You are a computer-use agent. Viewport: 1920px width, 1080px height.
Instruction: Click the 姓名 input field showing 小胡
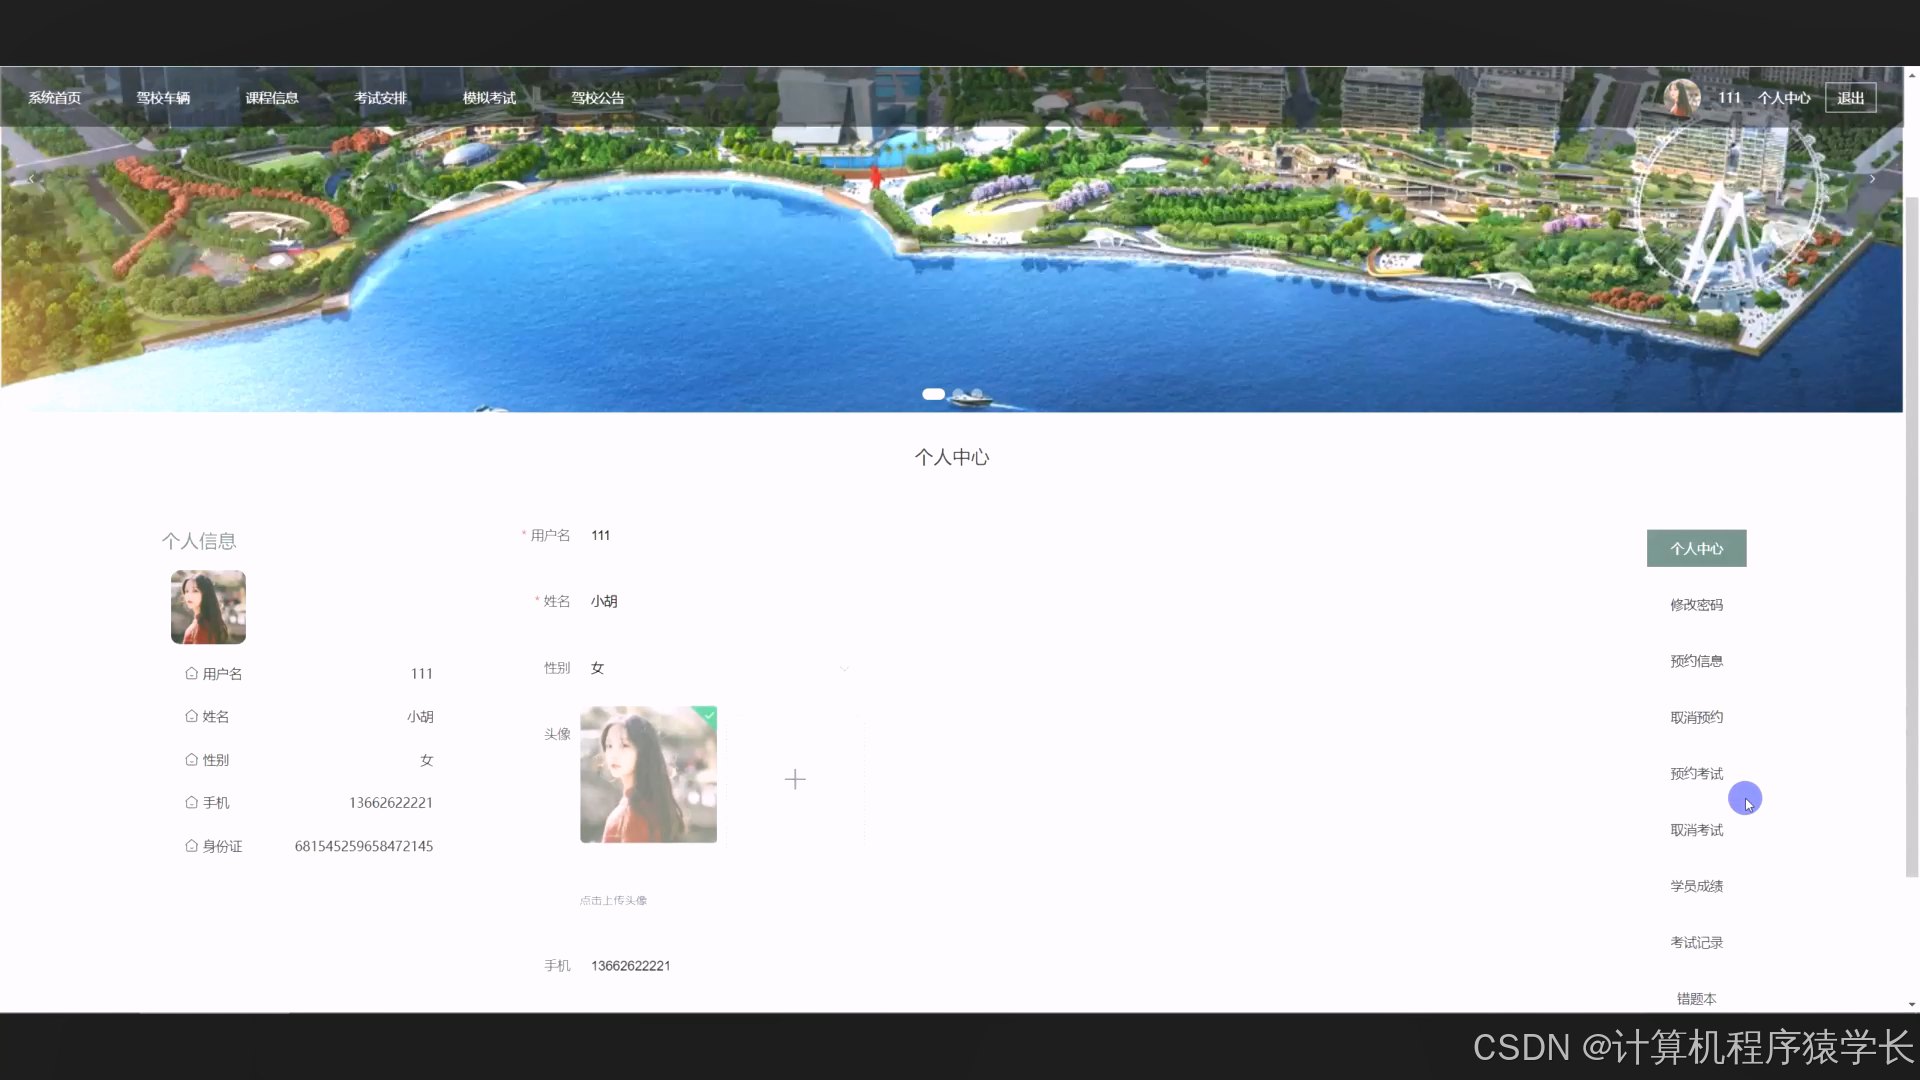coord(720,601)
